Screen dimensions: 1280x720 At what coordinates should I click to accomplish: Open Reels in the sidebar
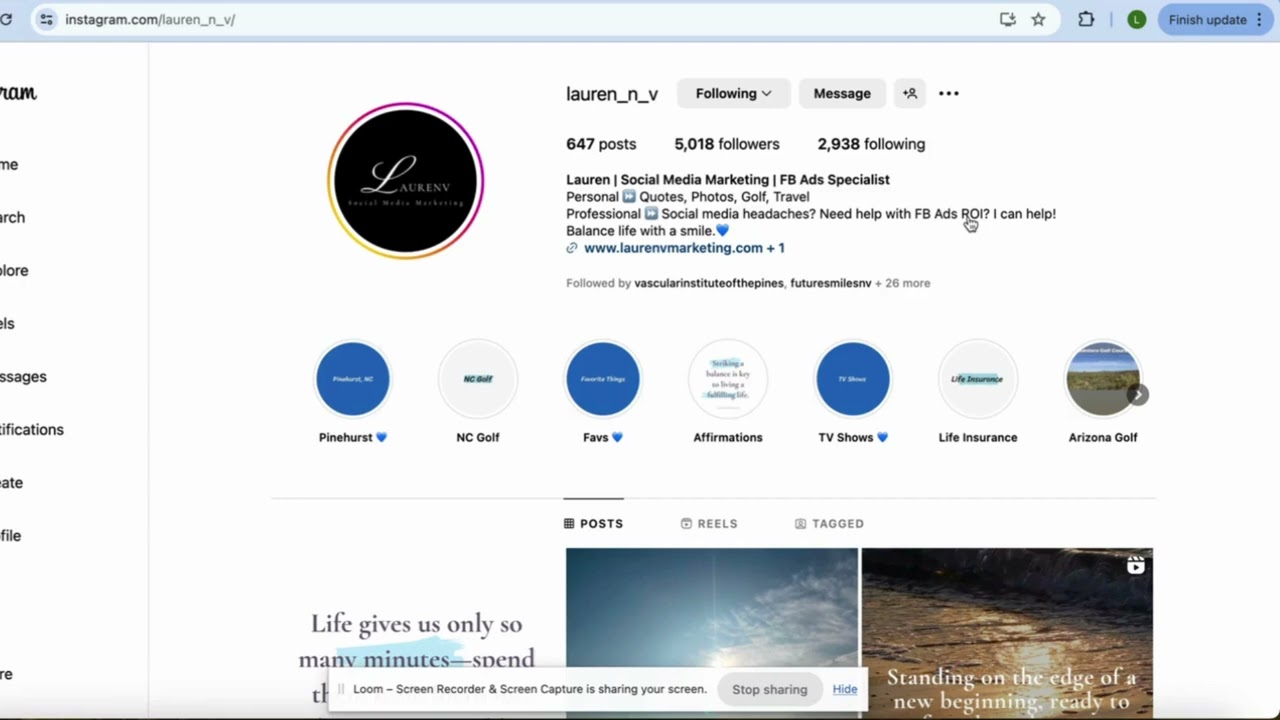pyautogui.click(x=7, y=323)
